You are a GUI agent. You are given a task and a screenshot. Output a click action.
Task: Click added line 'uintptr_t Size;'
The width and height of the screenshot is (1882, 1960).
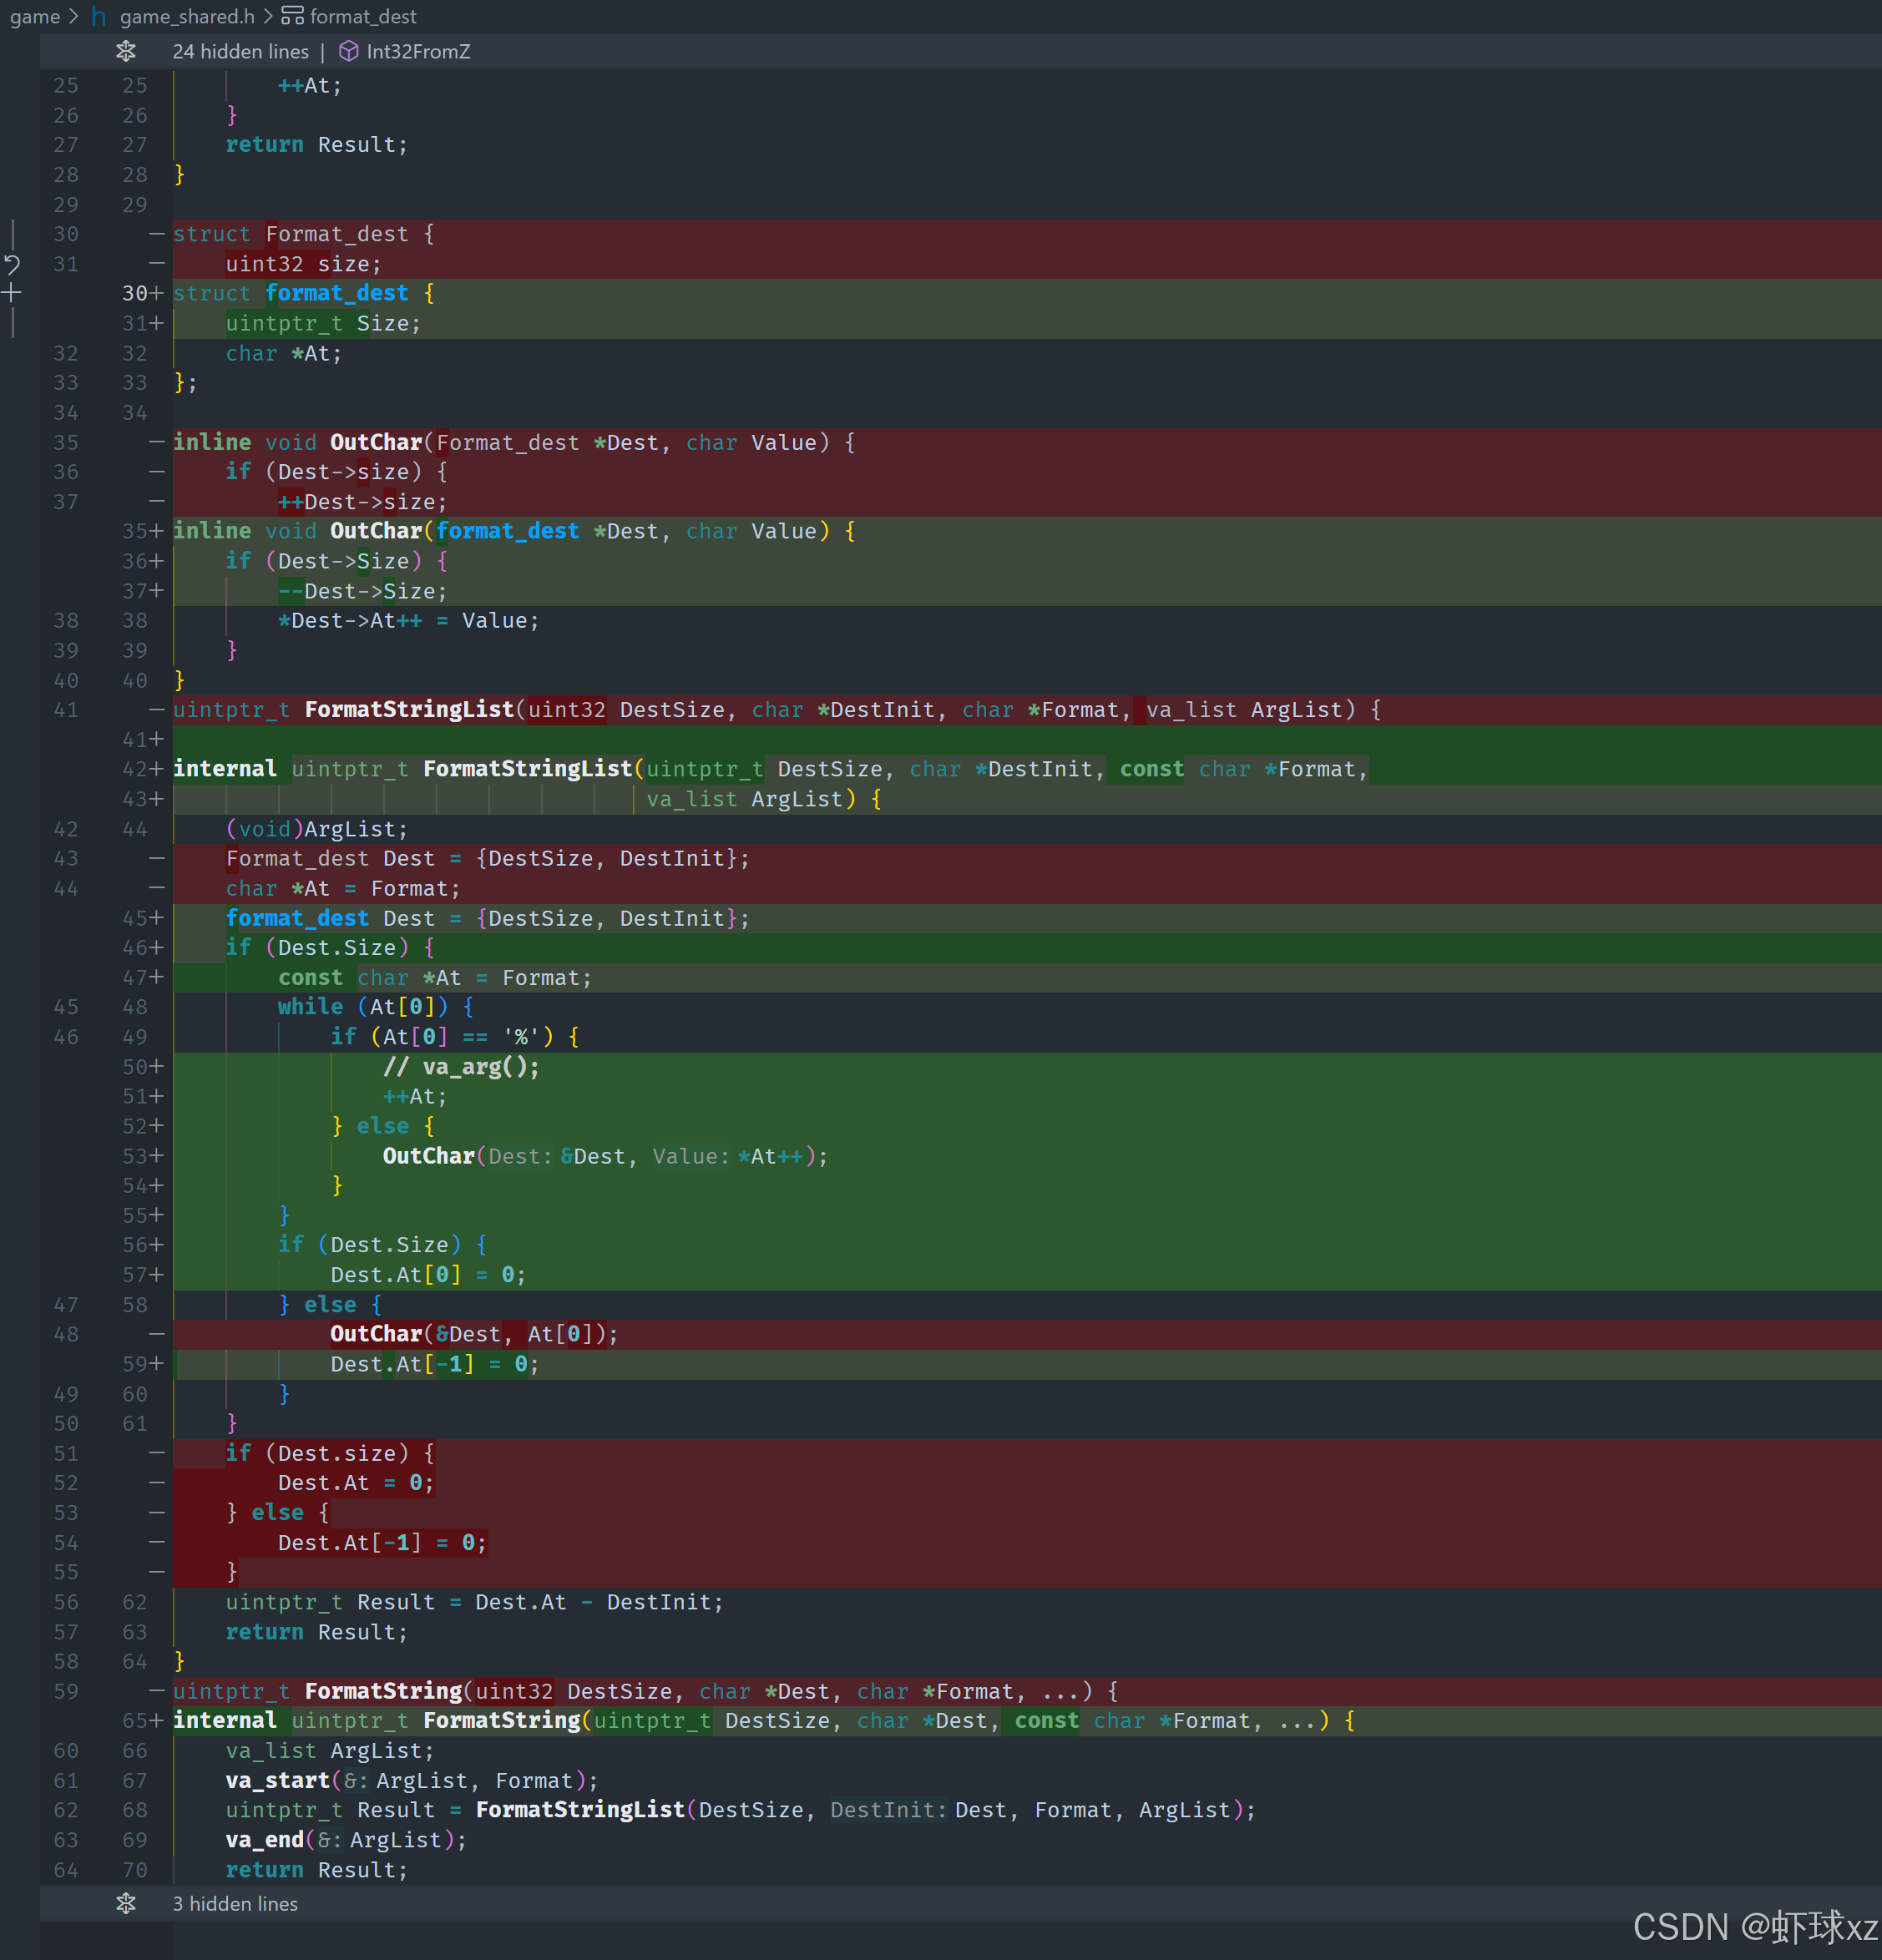[323, 324]
